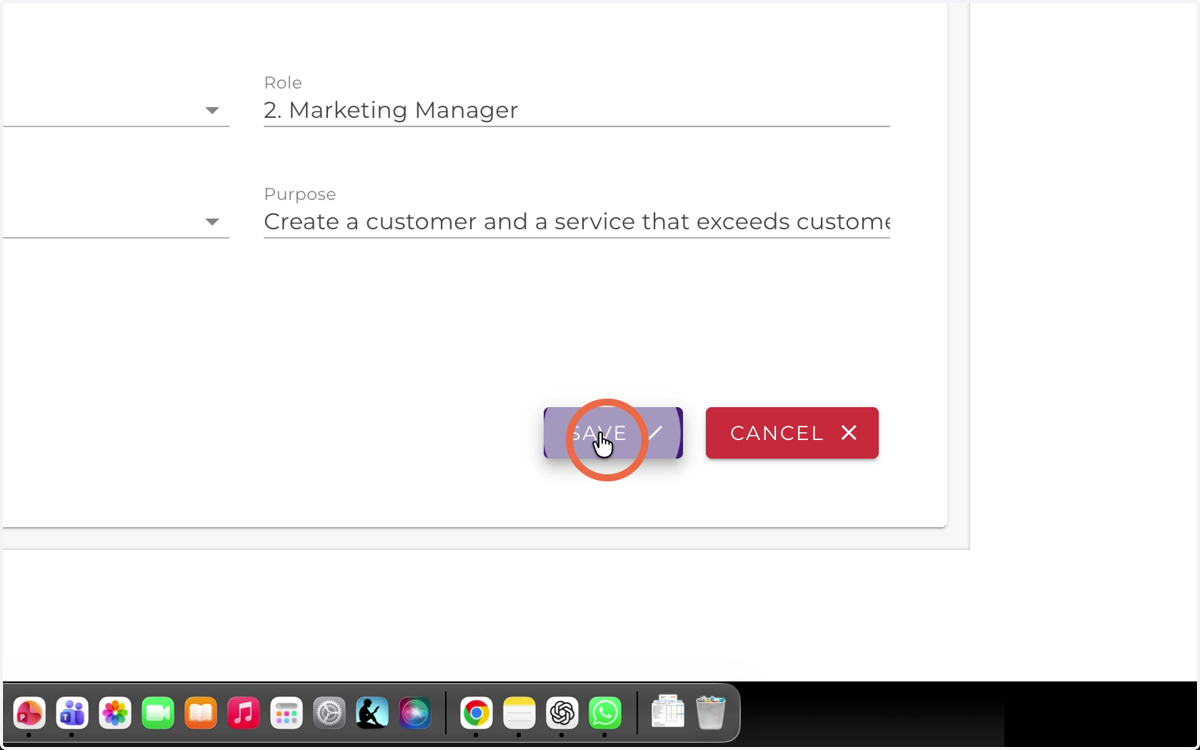Switch to Google Chrome in dock
The height and width of the screenshot is (750, 1200).
(x=476, y=713)
